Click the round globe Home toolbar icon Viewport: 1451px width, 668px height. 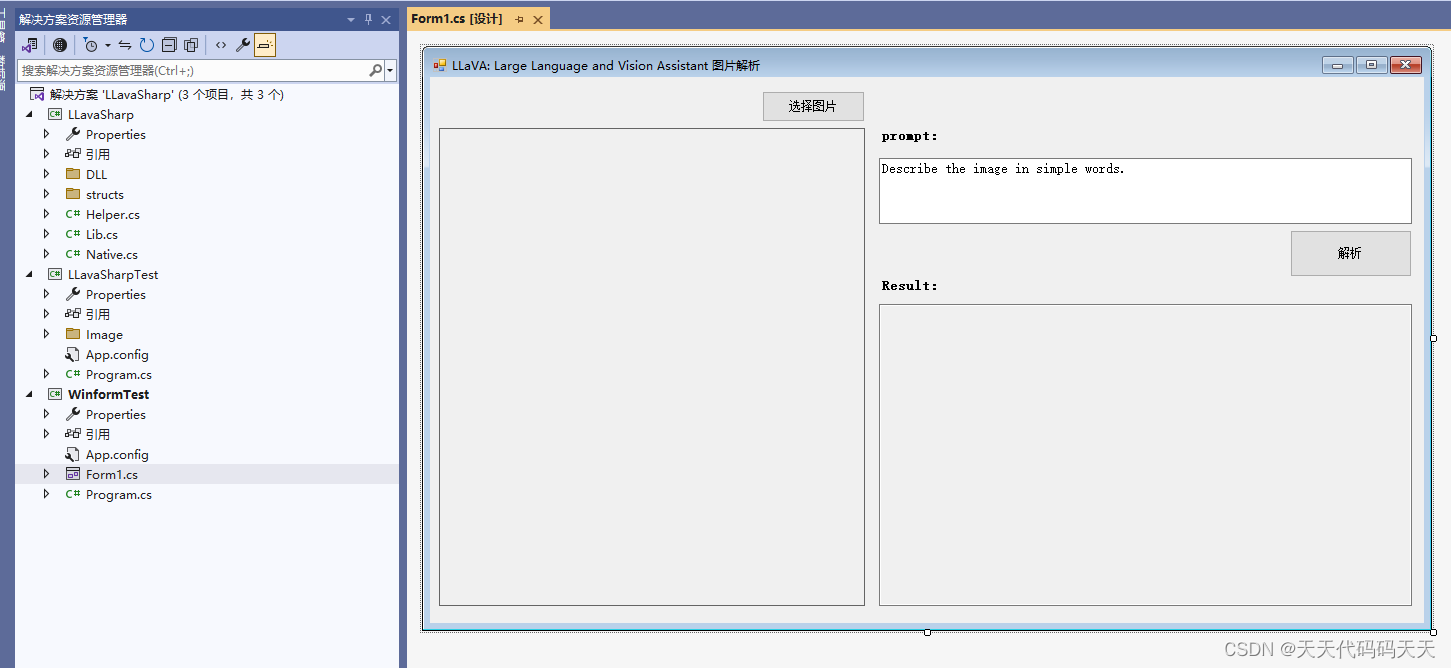[x=60, y=45]
